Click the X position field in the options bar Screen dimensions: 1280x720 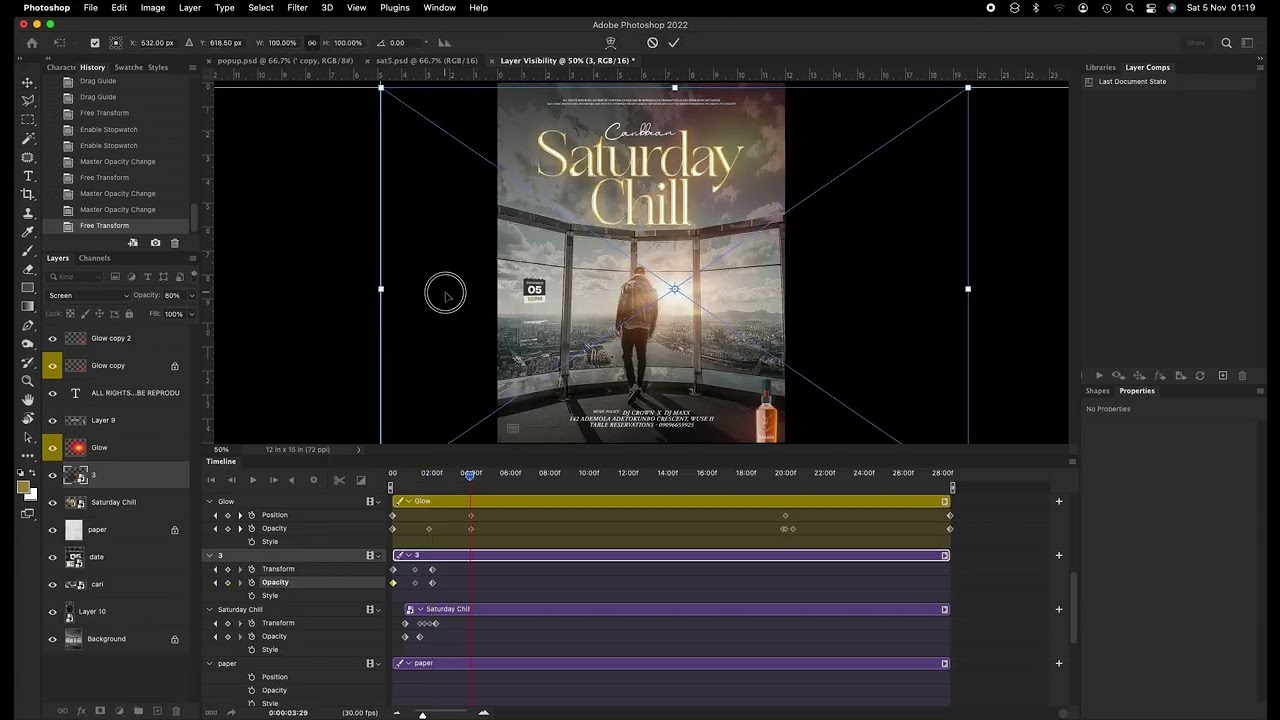[158, 43]
